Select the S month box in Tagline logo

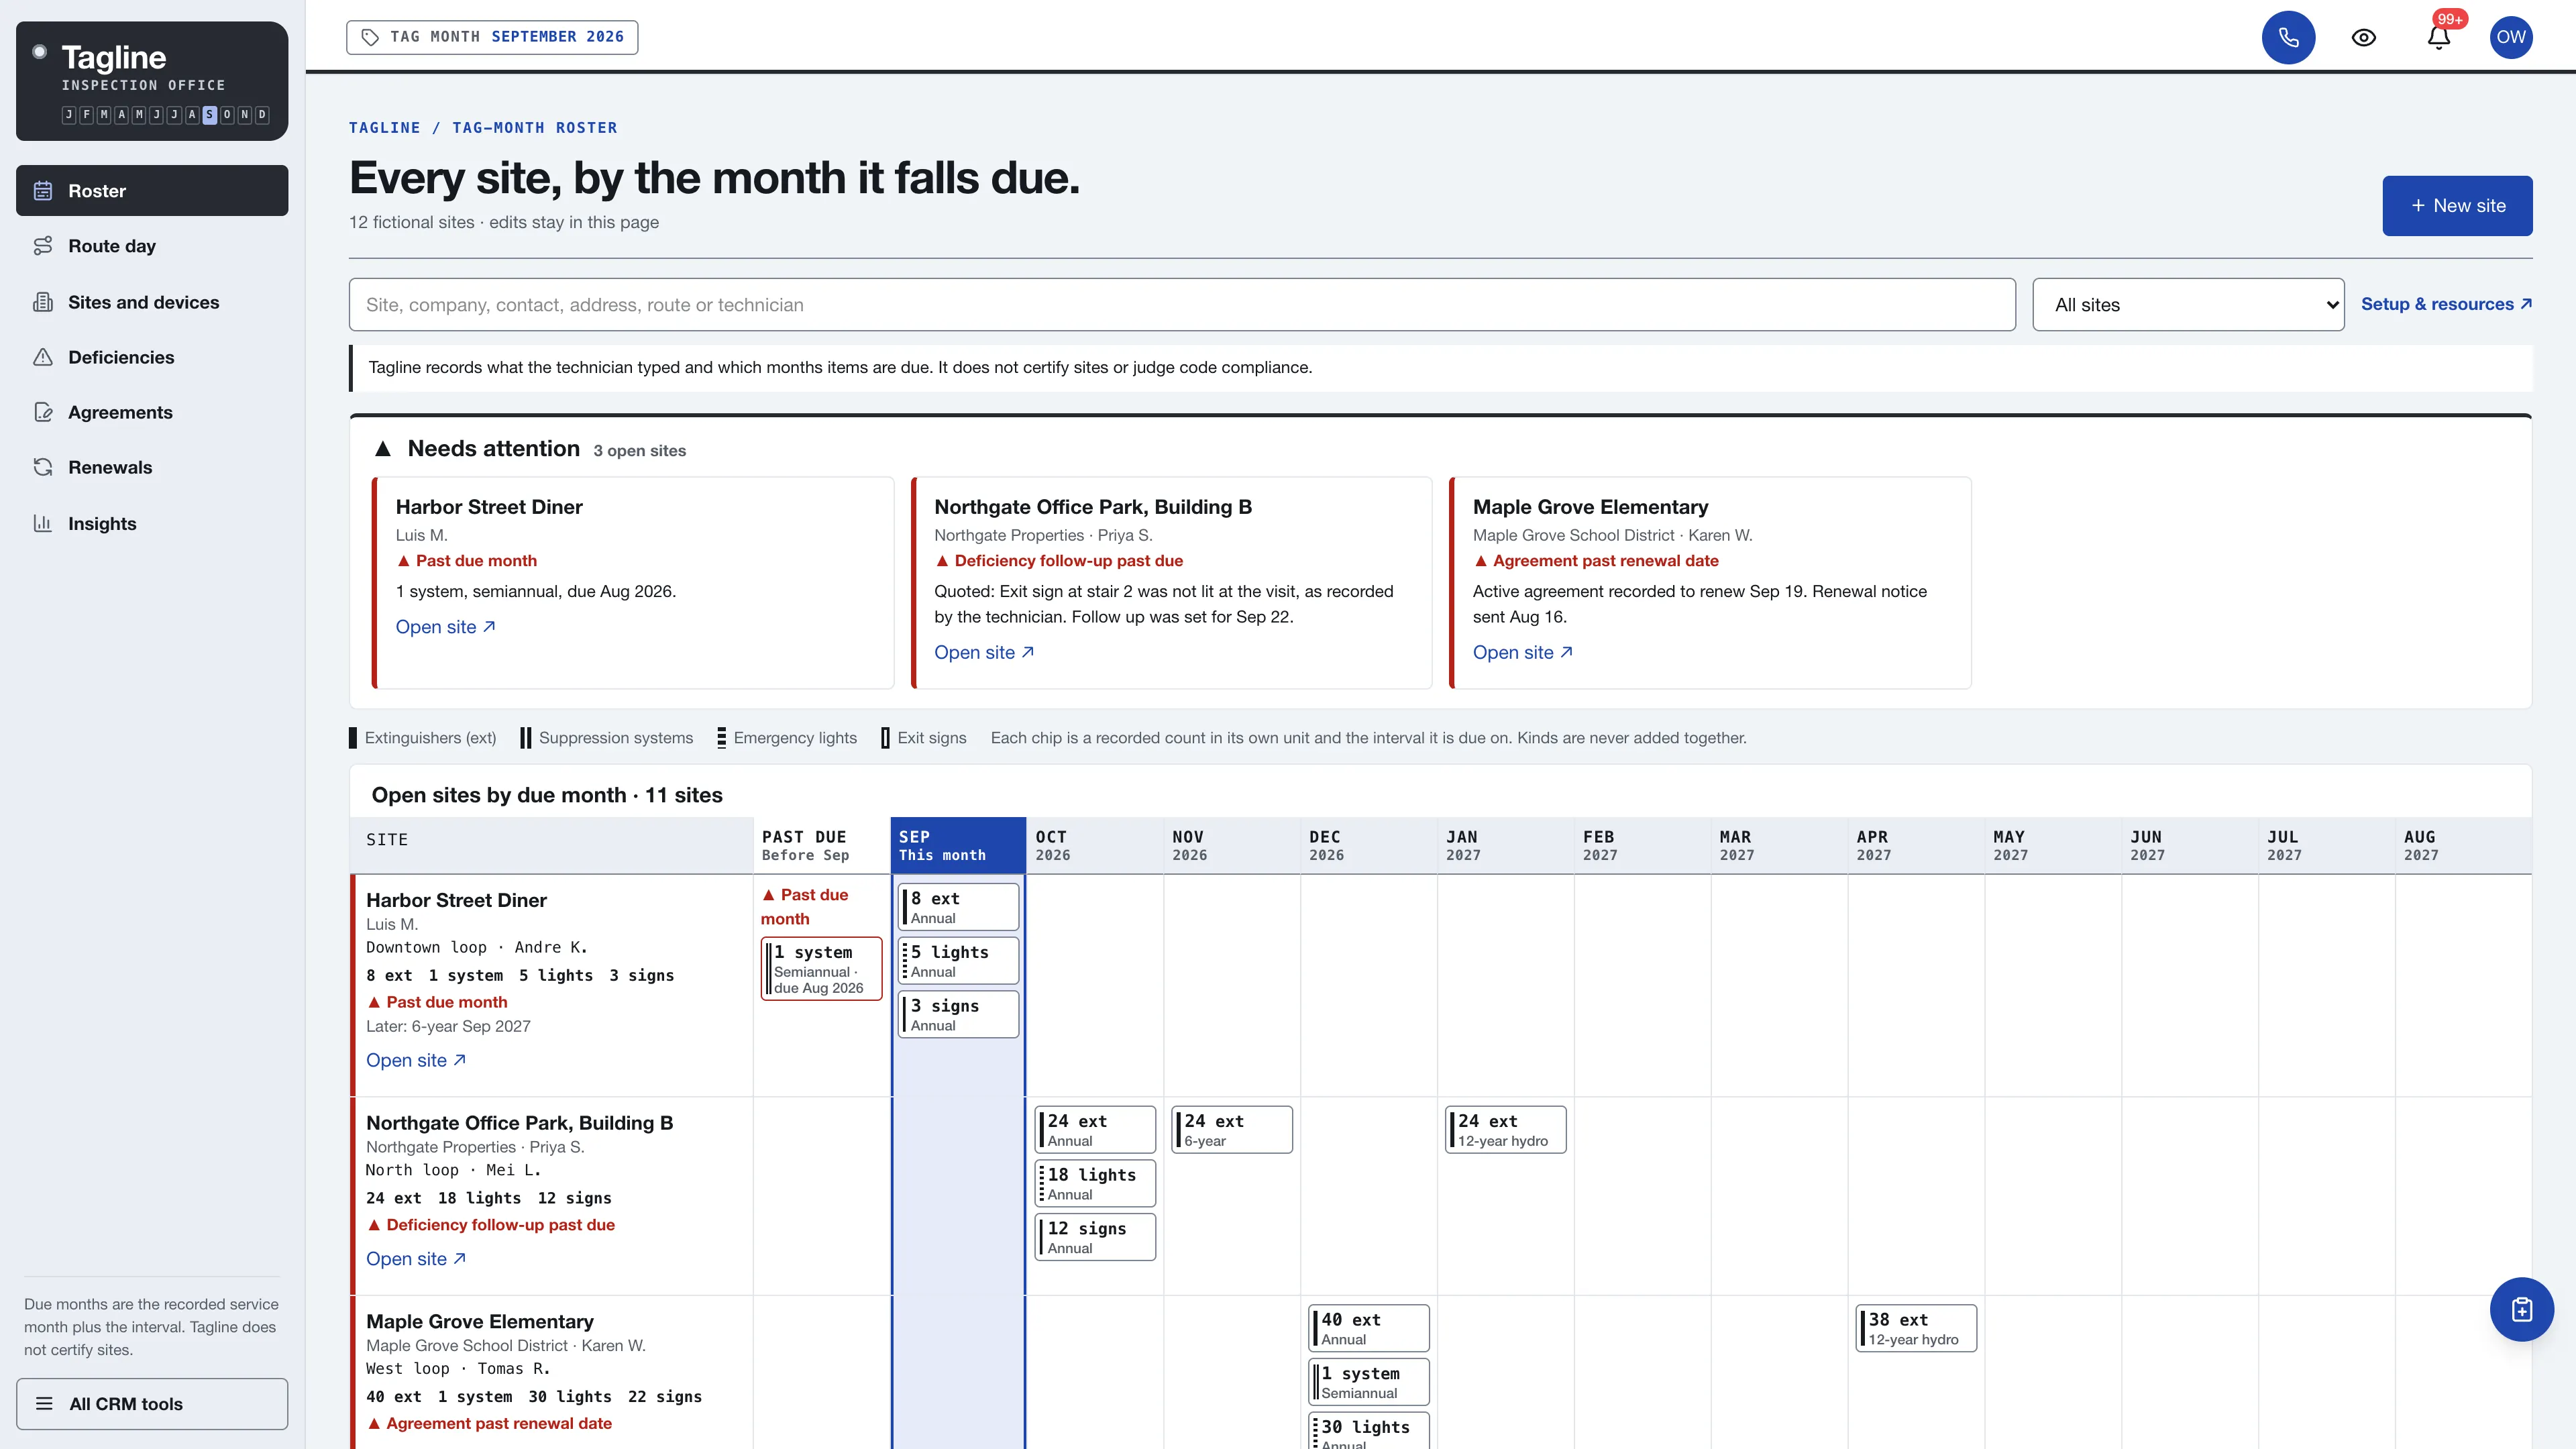point(209,115)
